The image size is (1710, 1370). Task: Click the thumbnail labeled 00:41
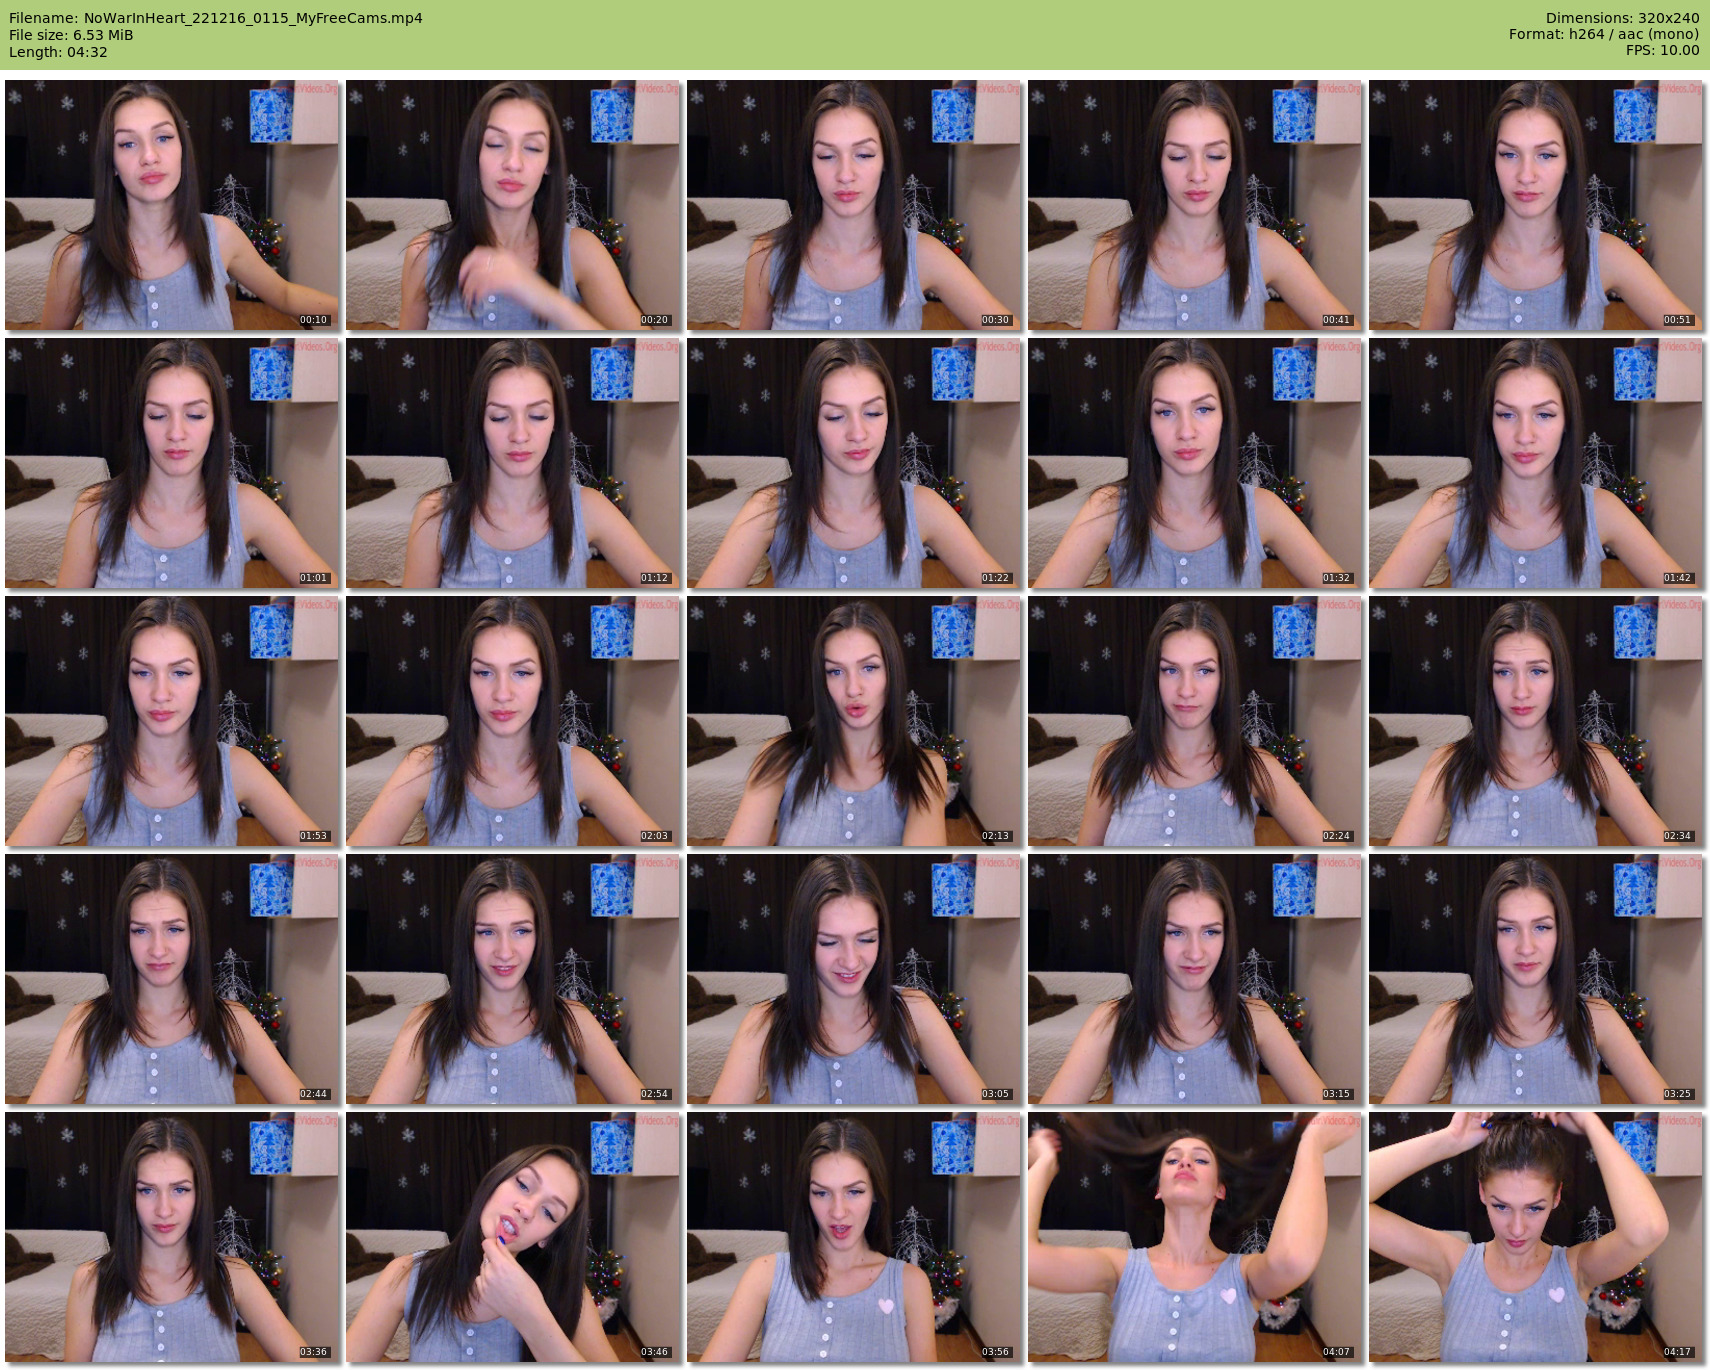(x=1195, y=205)
